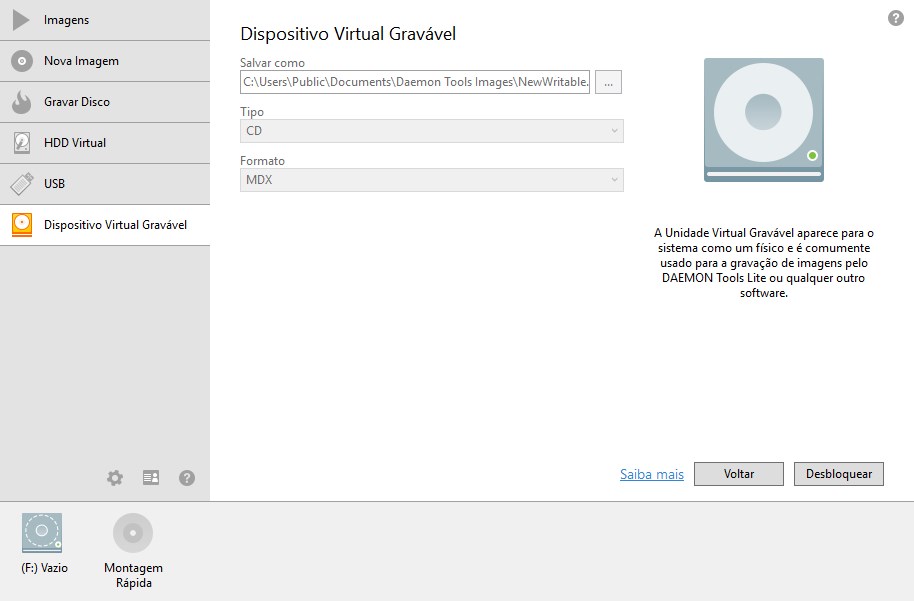914x601 pixels.
Task: Open the Imagens section
Action: click(x=105, y=20)
